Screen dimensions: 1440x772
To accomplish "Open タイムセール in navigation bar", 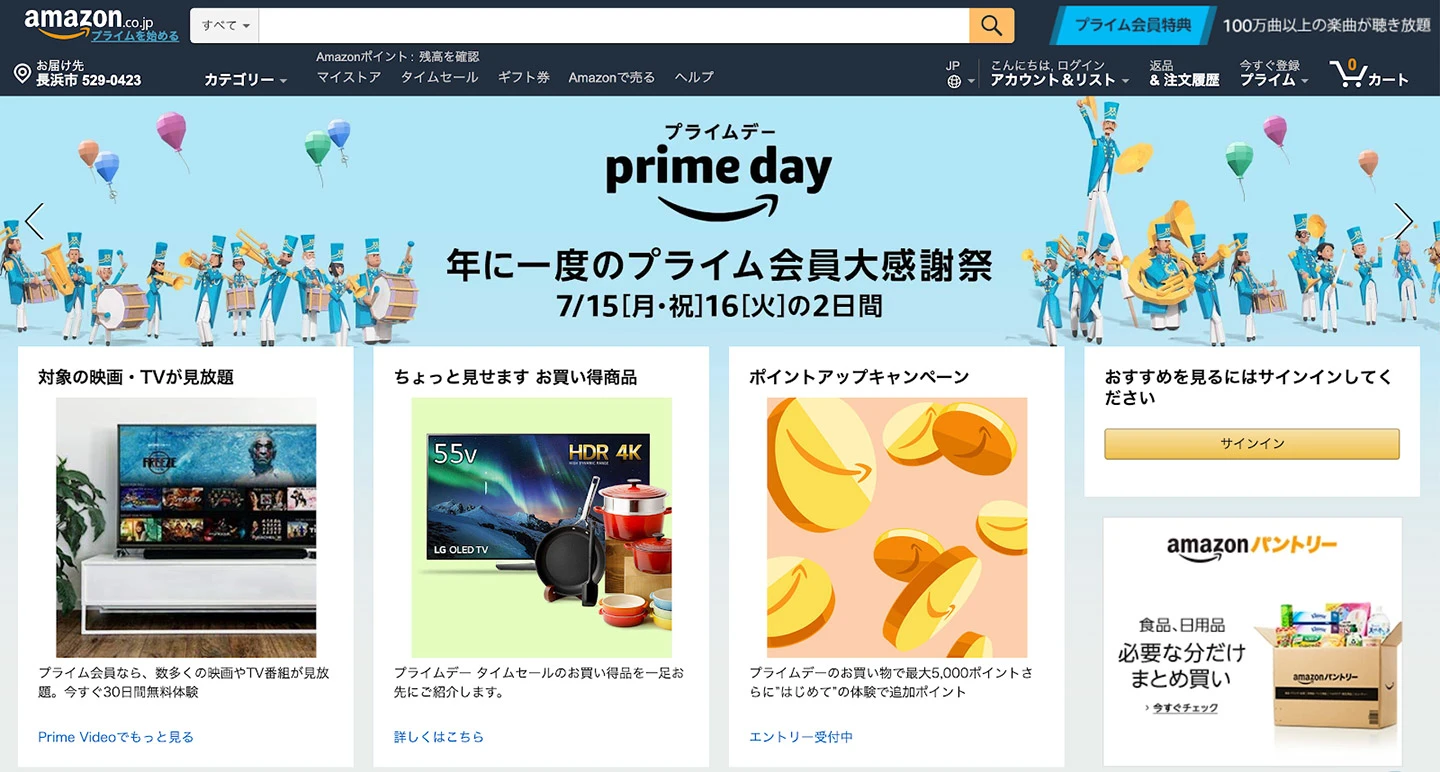I will coord(439,77).
